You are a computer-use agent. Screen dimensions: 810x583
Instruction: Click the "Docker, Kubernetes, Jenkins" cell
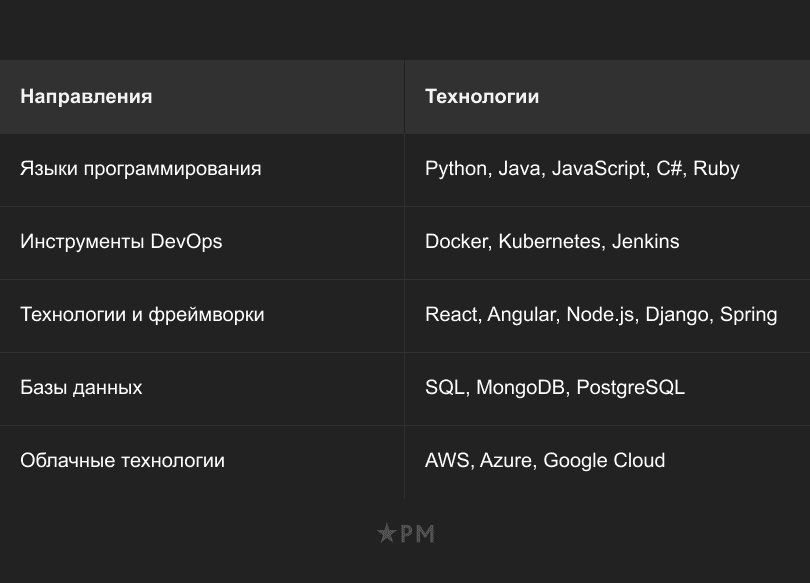click(x=608, y=243)
